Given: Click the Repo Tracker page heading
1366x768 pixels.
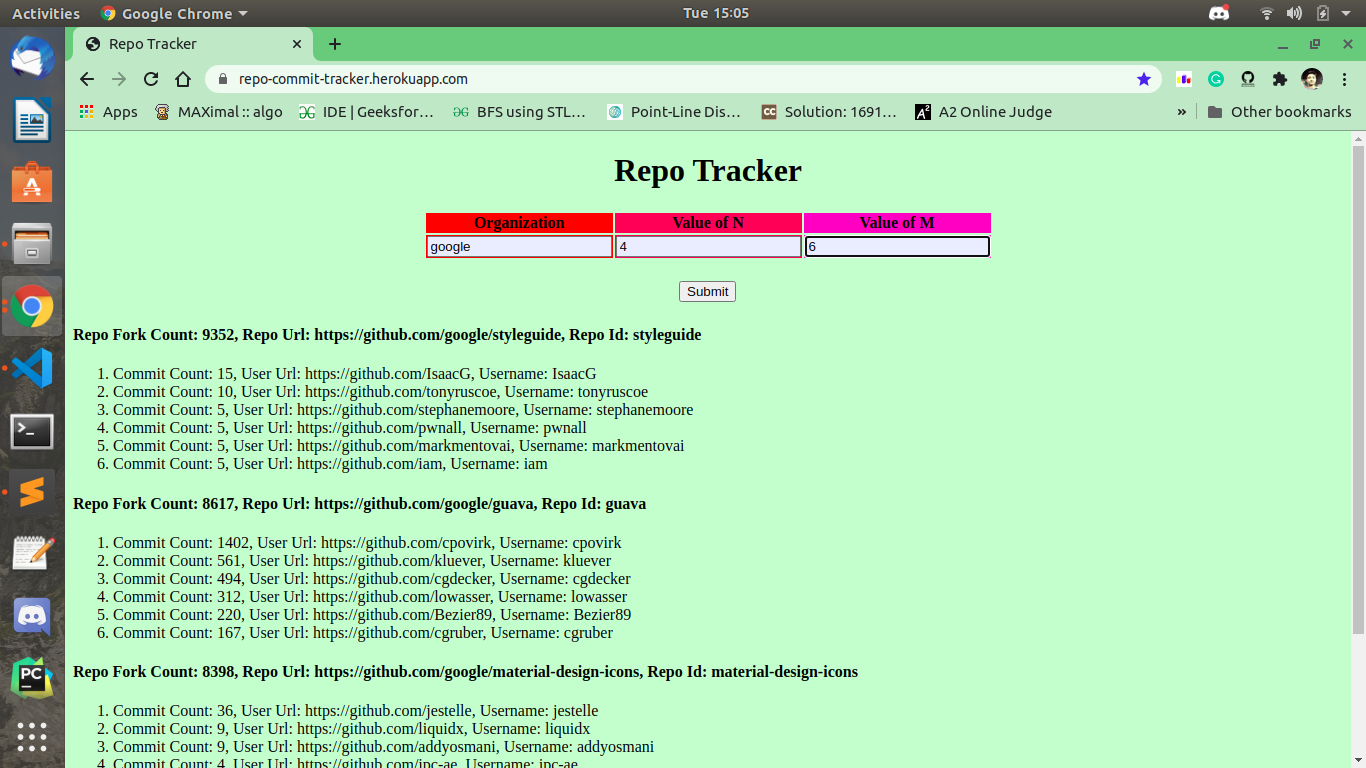Looking at the screenshot, I should click(708, 170).
